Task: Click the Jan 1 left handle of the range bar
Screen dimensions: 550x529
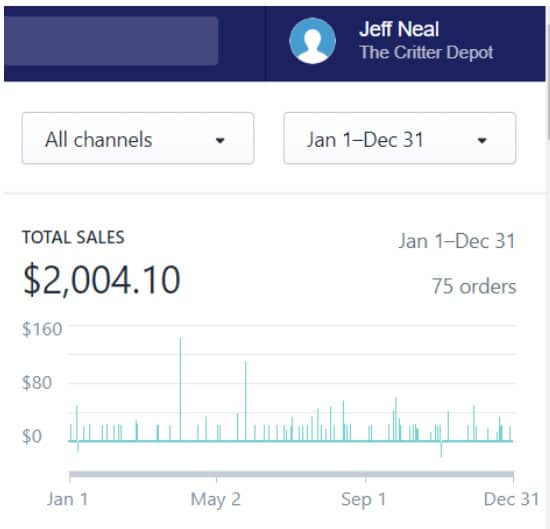Action: pyautogui.click(x=70, y=476)
